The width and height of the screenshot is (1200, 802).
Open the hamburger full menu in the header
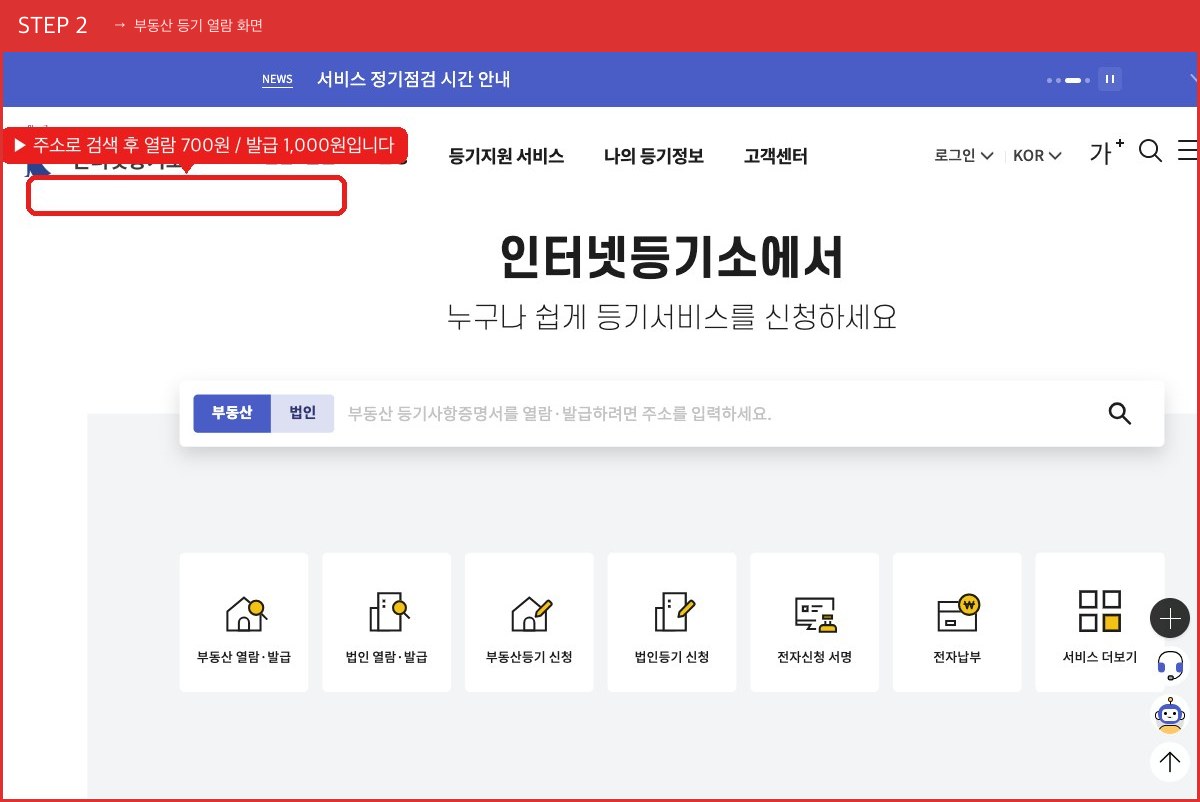coord(1189,151)
